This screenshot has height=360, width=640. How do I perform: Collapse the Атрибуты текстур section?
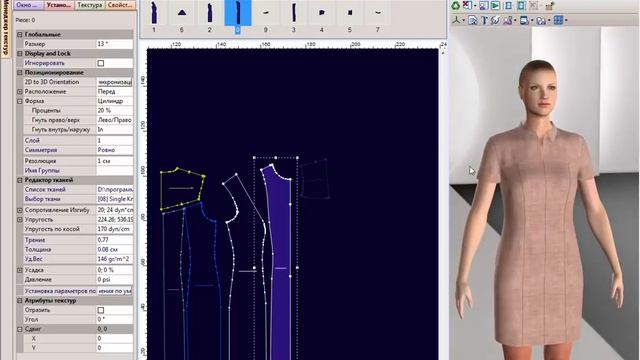[20, 301]
